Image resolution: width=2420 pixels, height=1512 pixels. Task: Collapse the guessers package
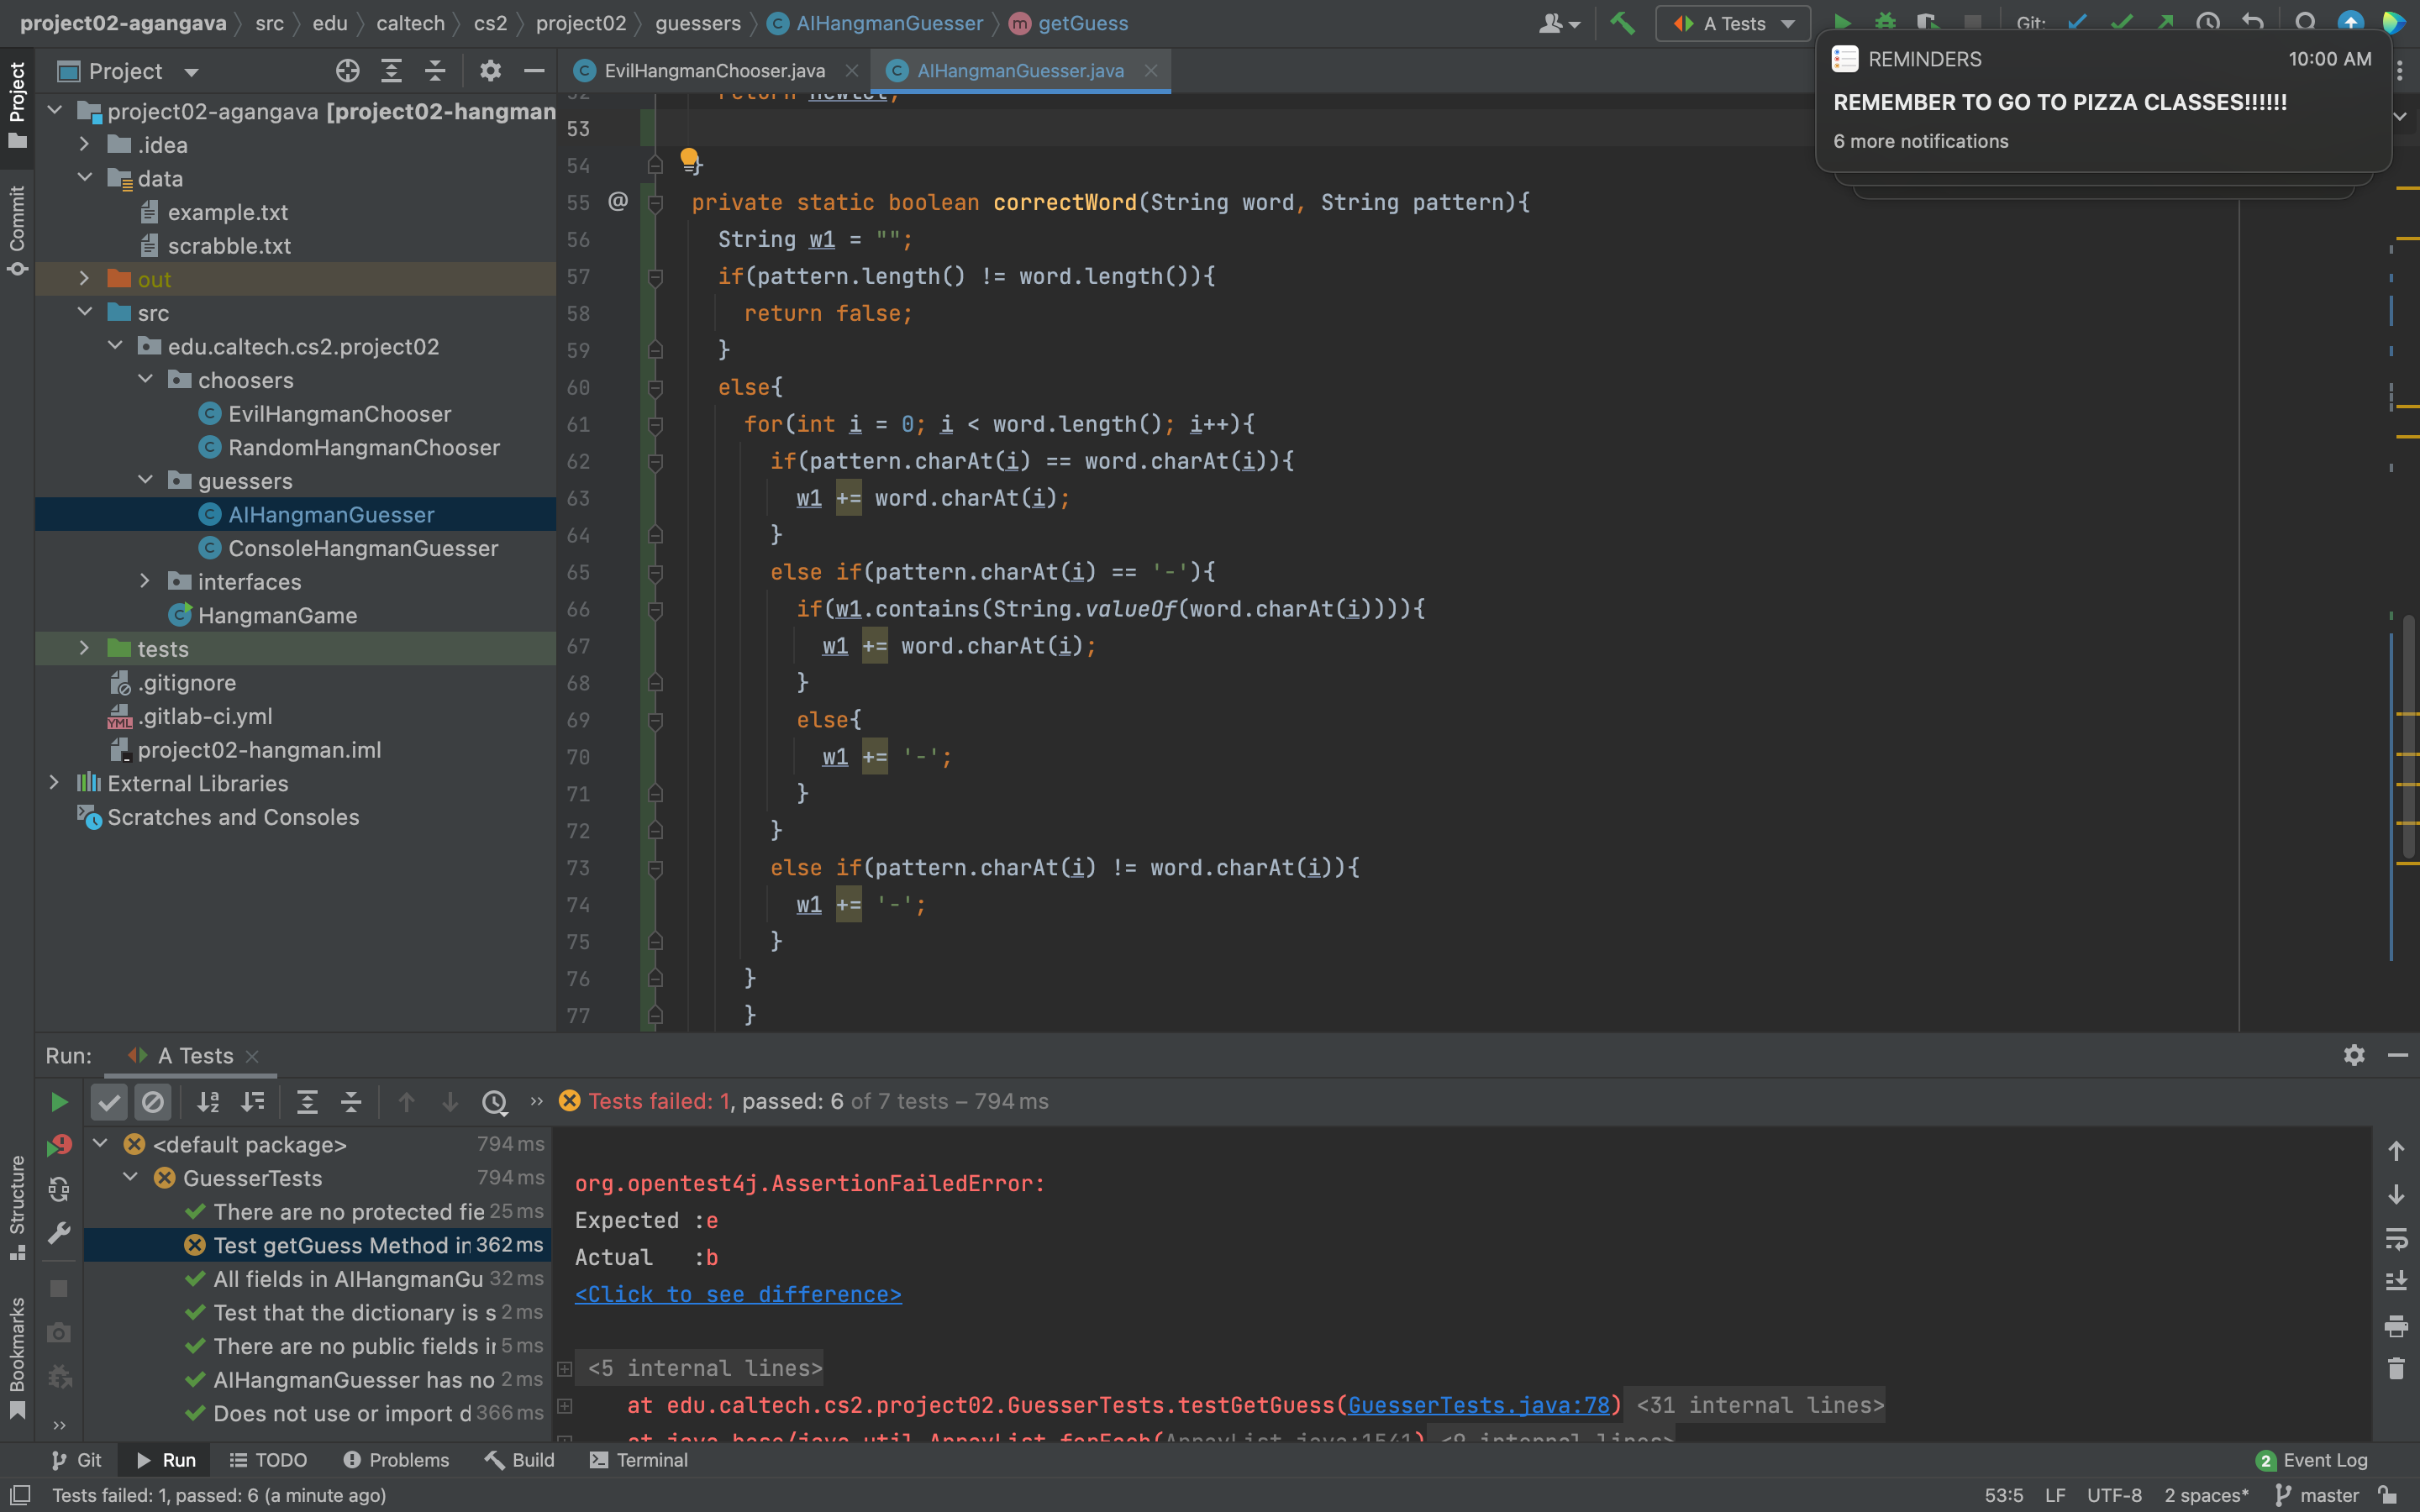coord(146,481)
